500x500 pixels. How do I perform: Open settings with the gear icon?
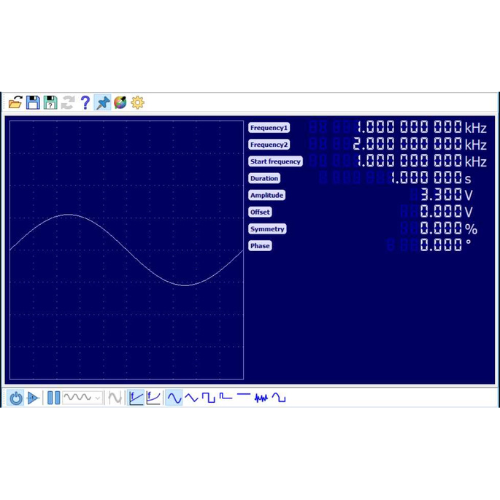pos(138,102)
